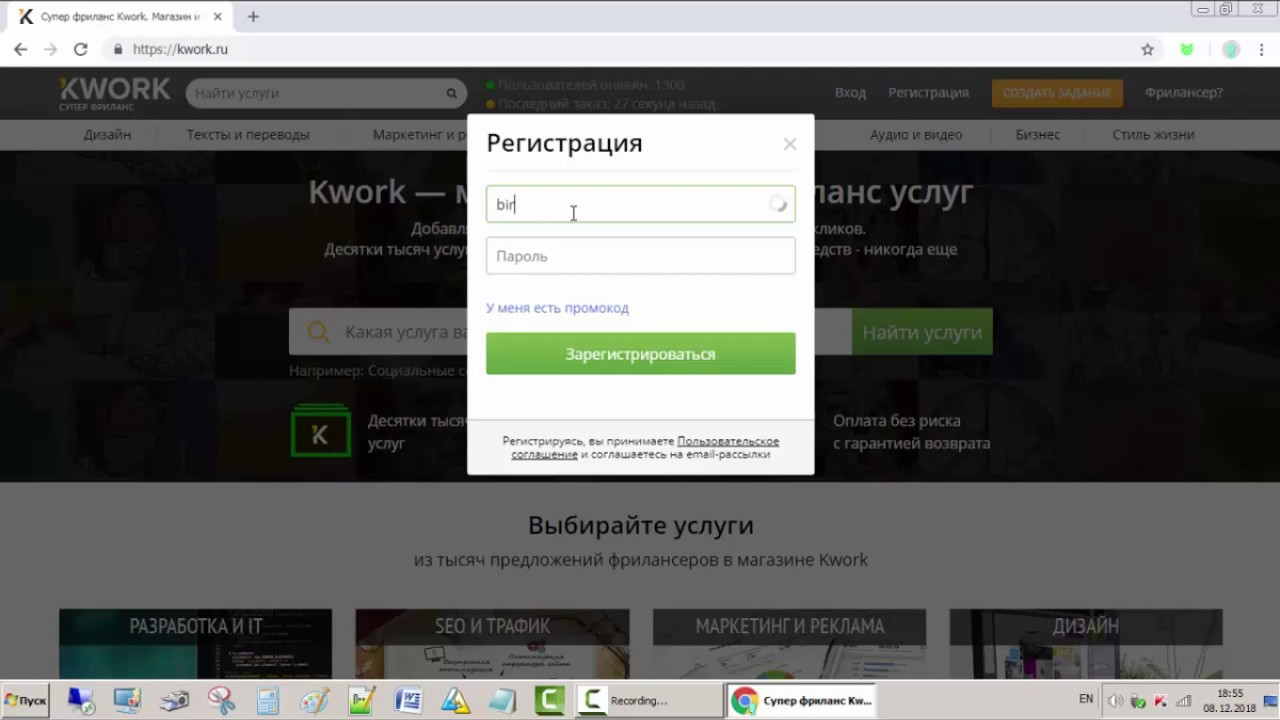Image resolution: width=1280 pixels, height=720 pixels.
Task: Open Chrome's three-dot menu
Action: (1260, 49)
